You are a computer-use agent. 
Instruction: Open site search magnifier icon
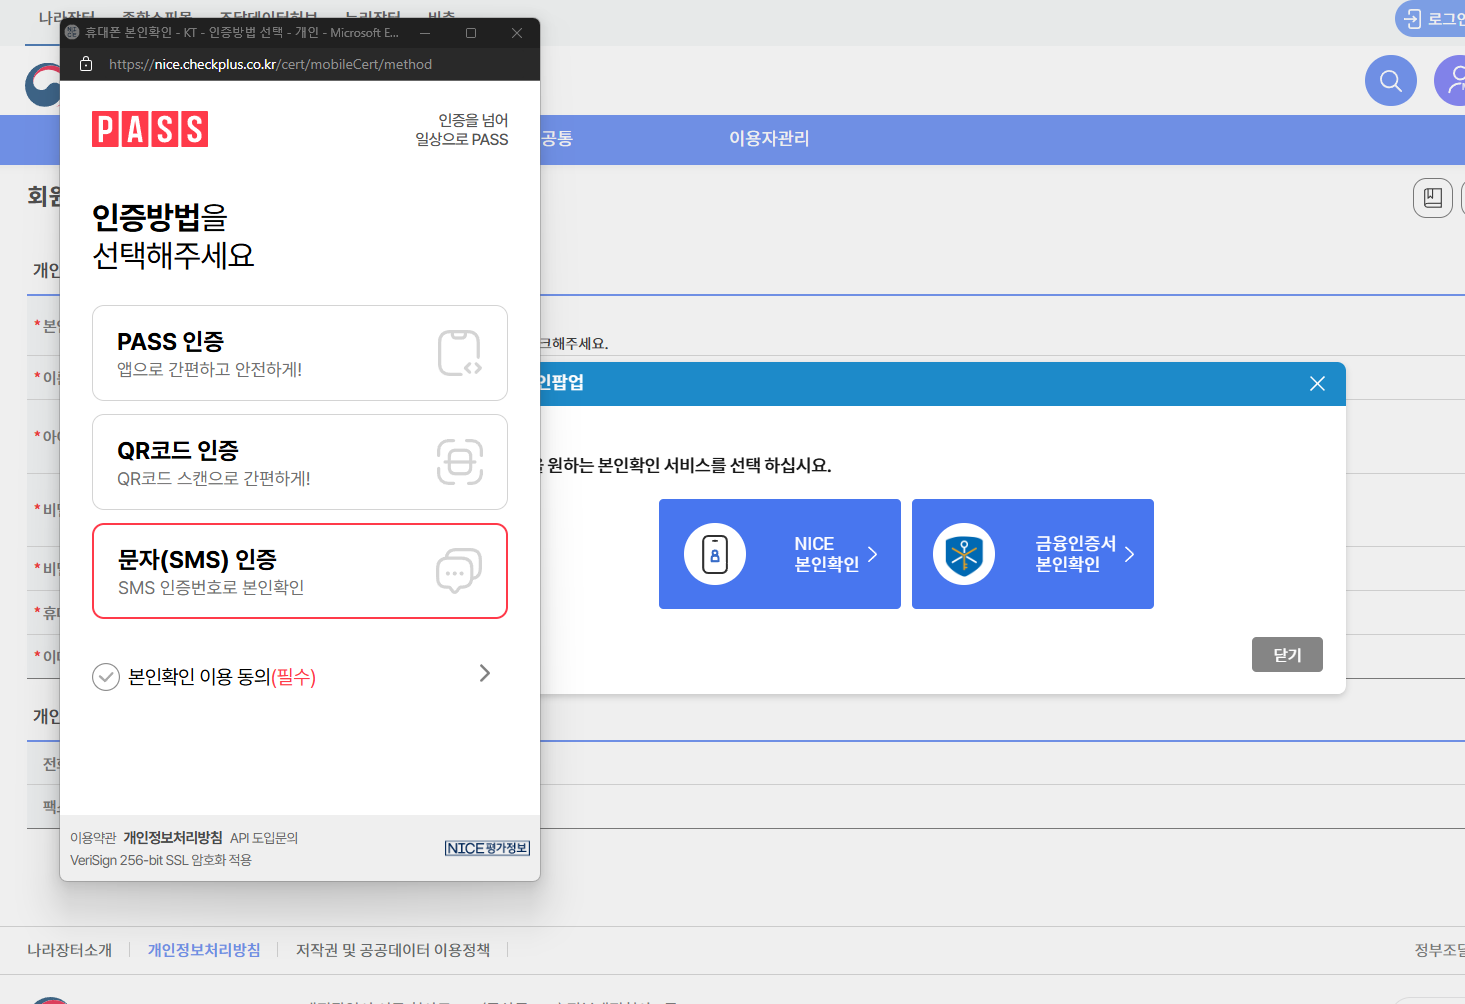[x=1391, y=80]
